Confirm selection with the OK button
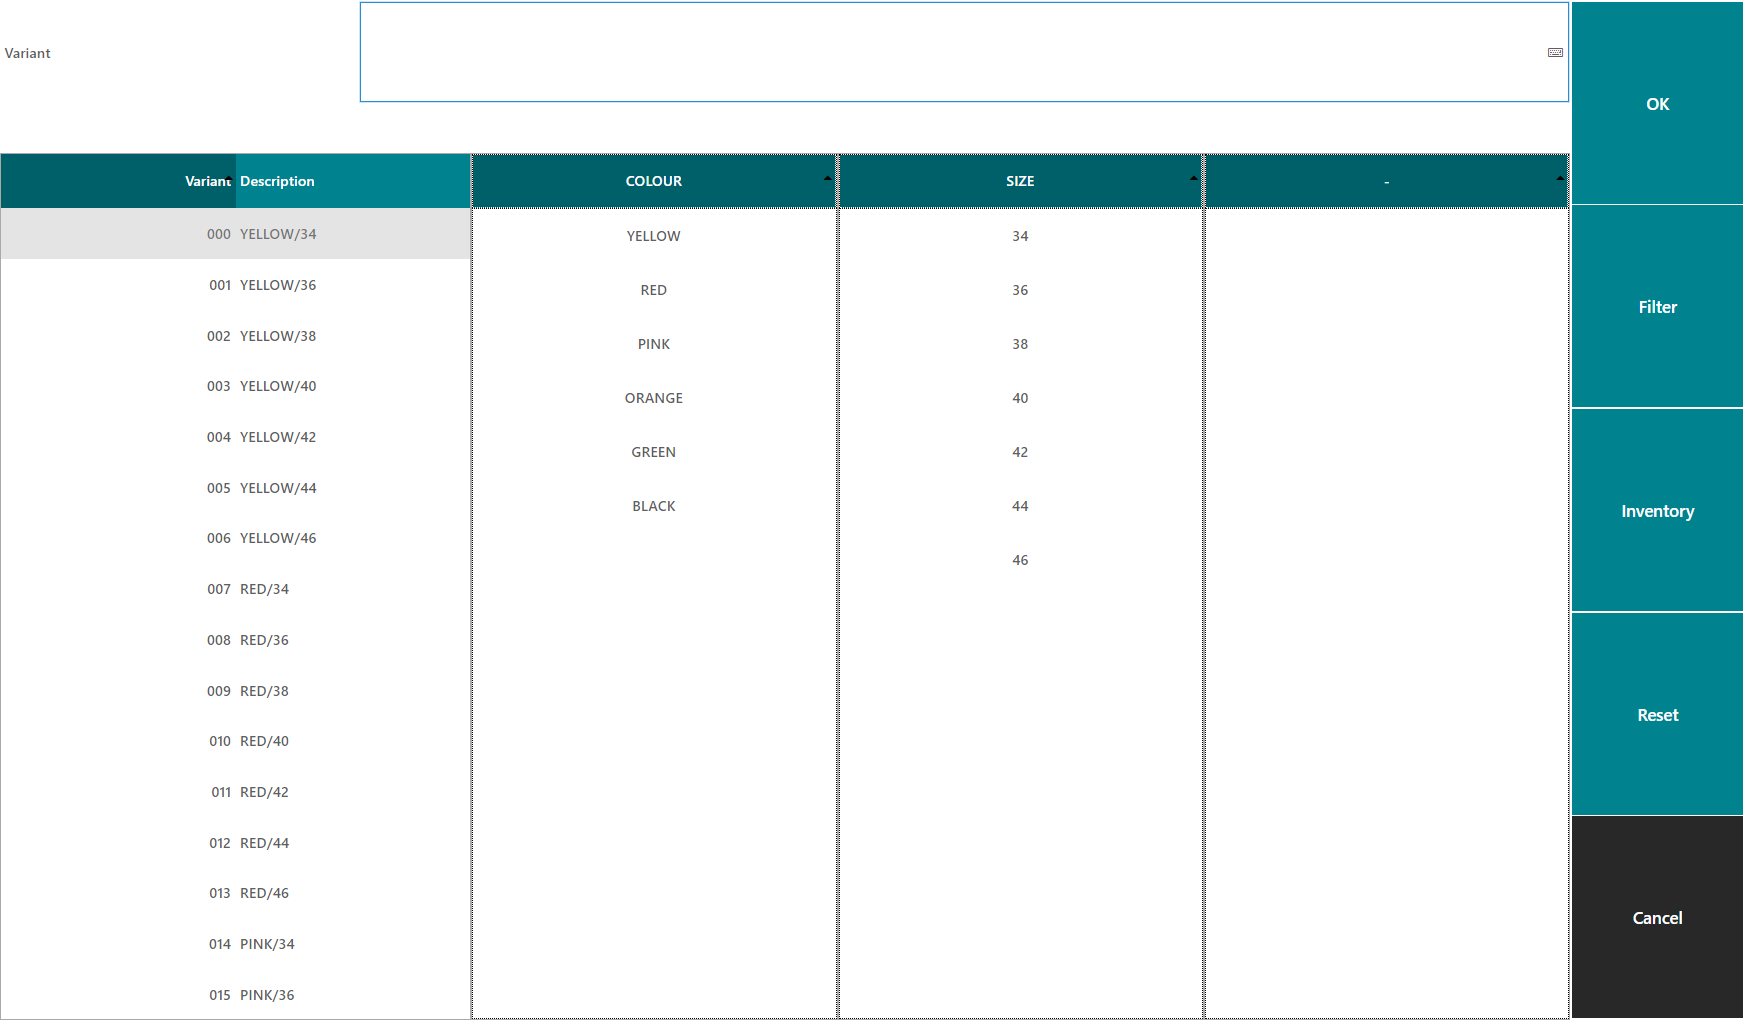 click(x=1657, y=103)
